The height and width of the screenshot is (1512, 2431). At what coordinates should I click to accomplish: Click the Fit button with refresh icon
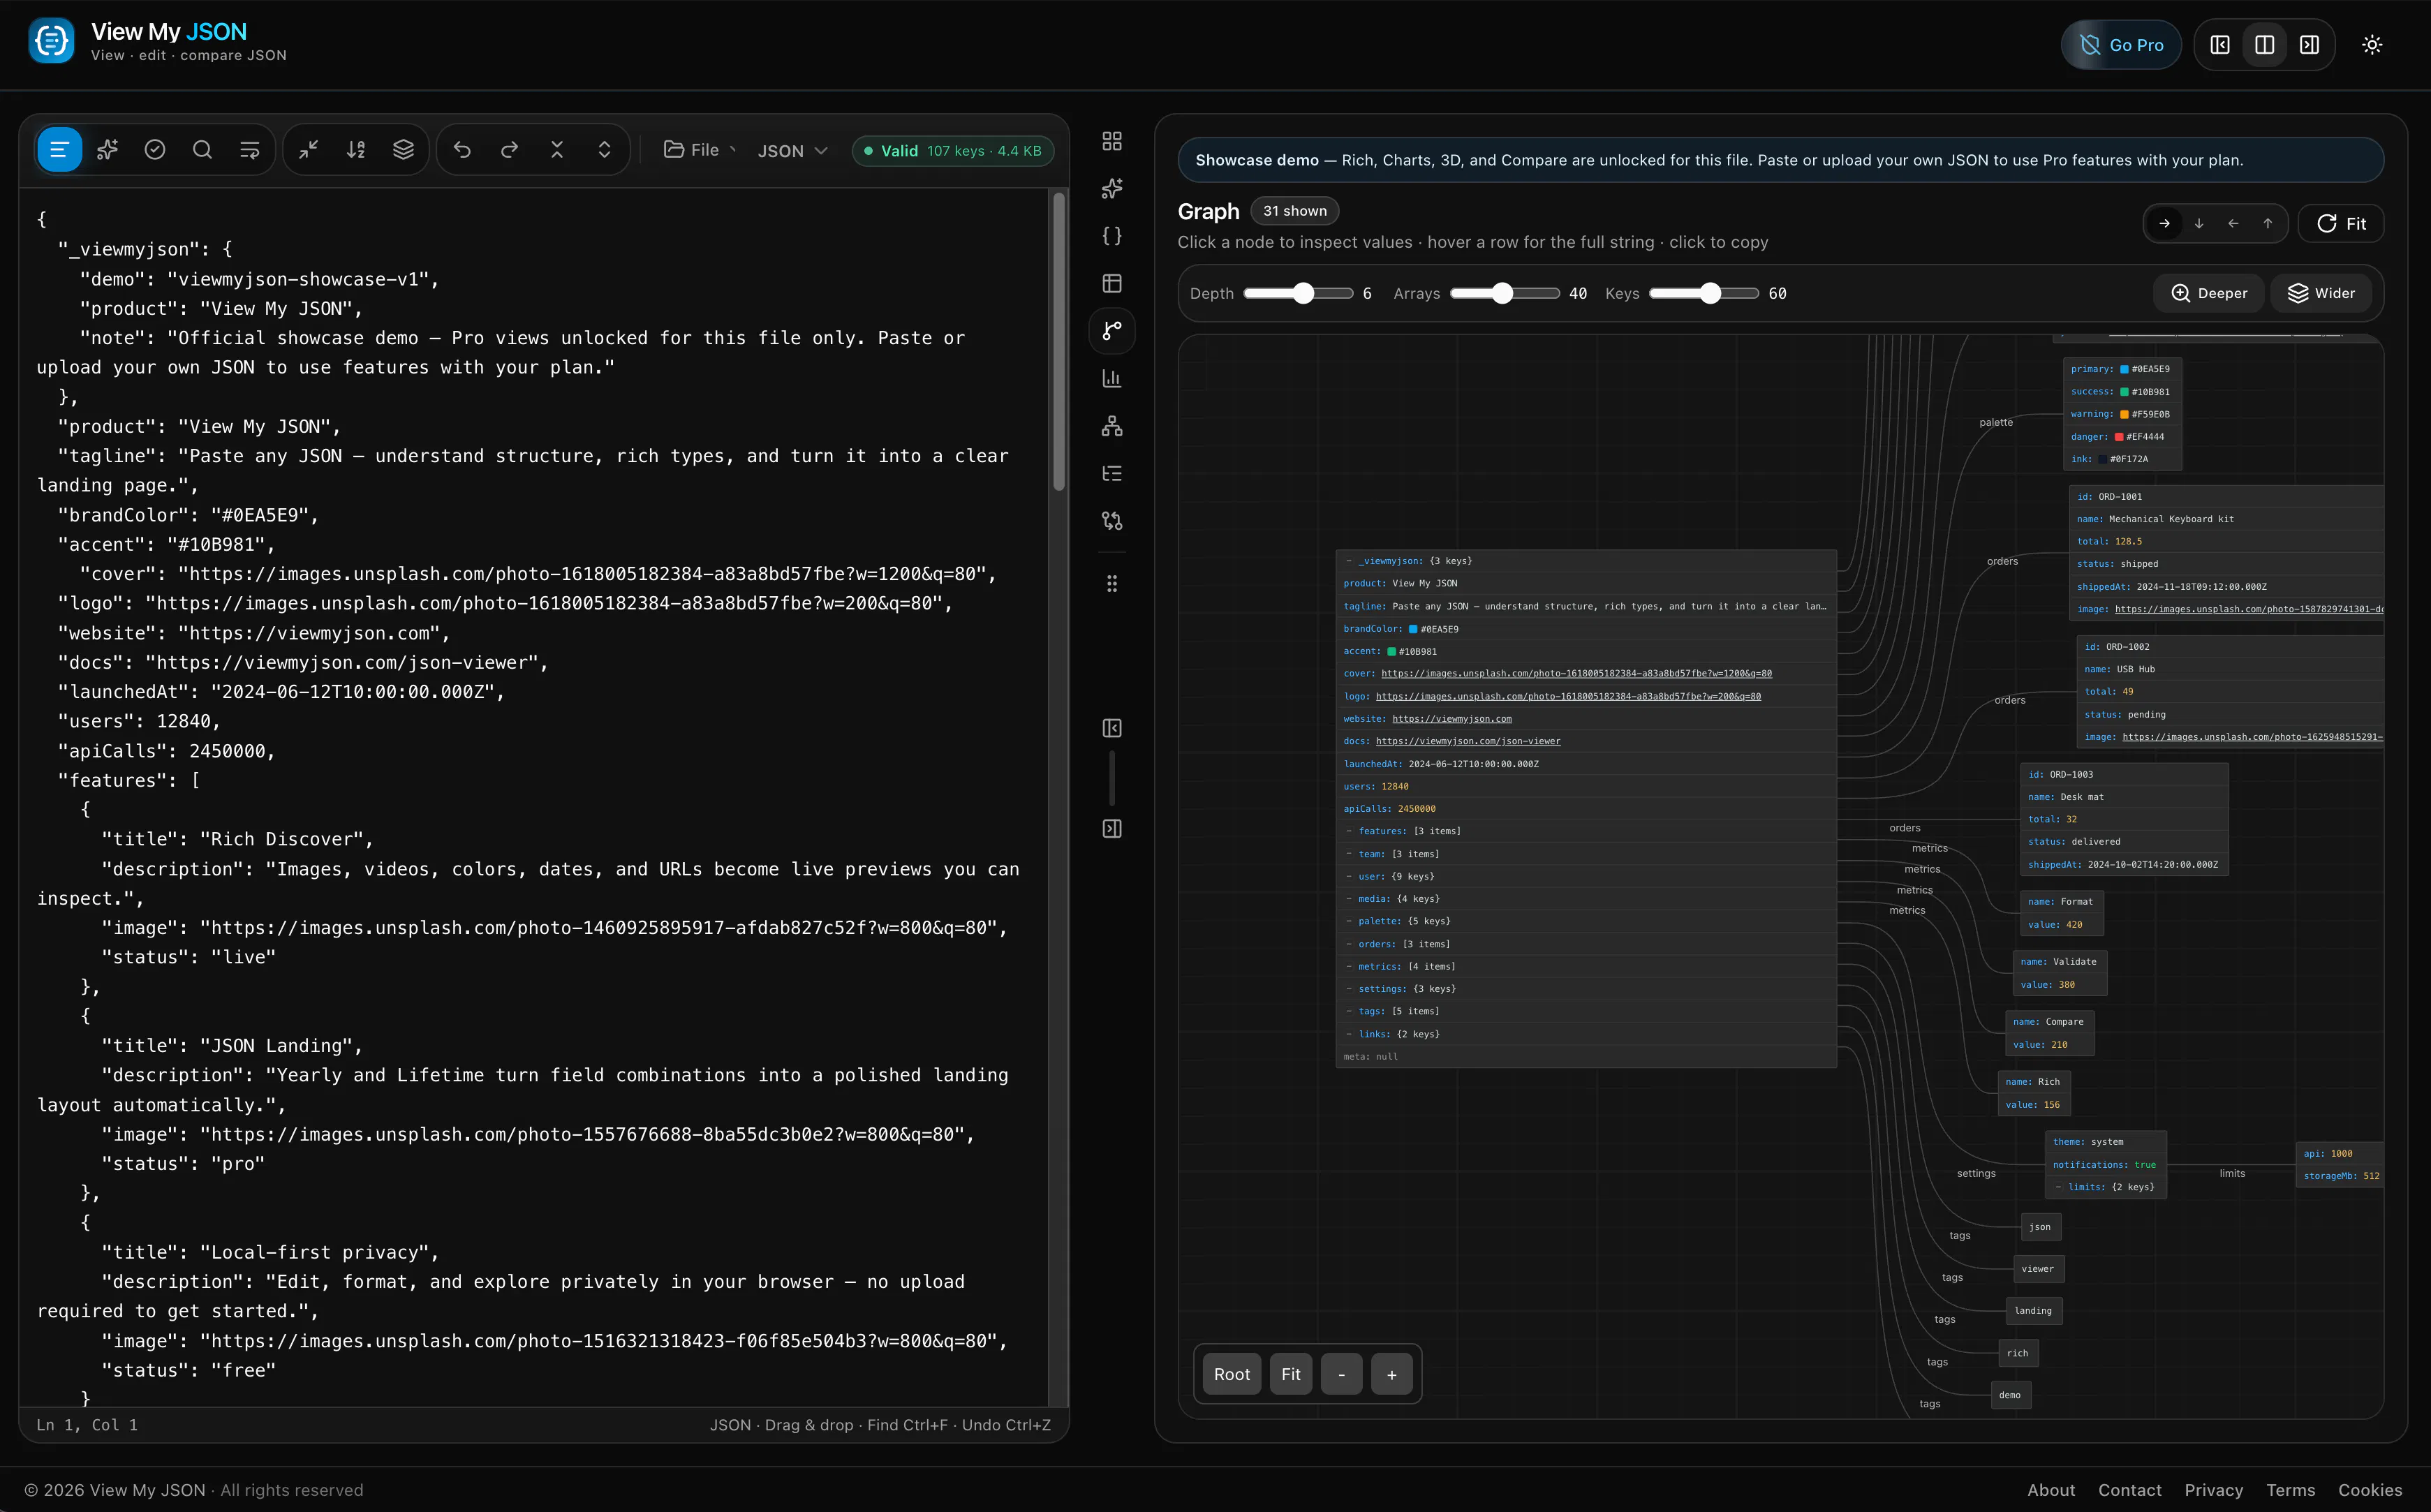pos(2341,224)
